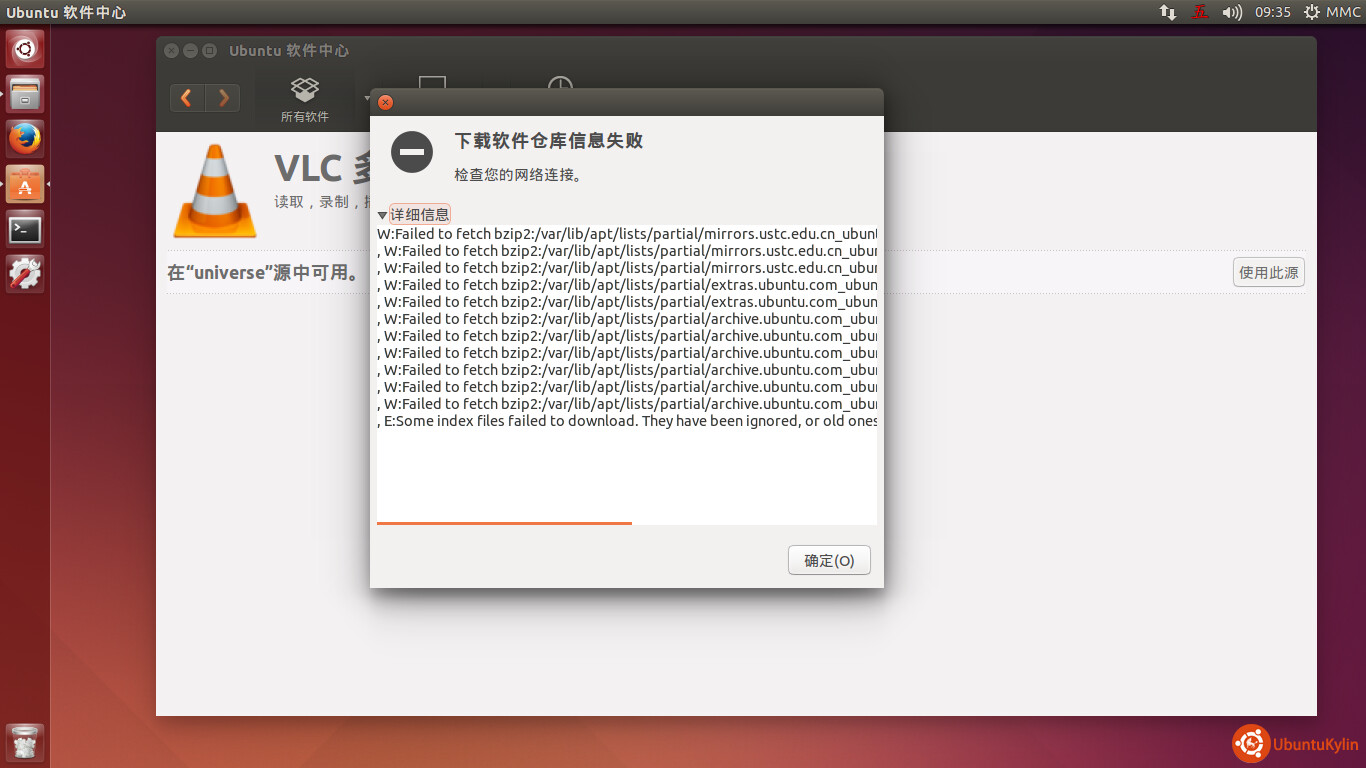Click the 确定(O) button in the error dialog

[829, 561]
